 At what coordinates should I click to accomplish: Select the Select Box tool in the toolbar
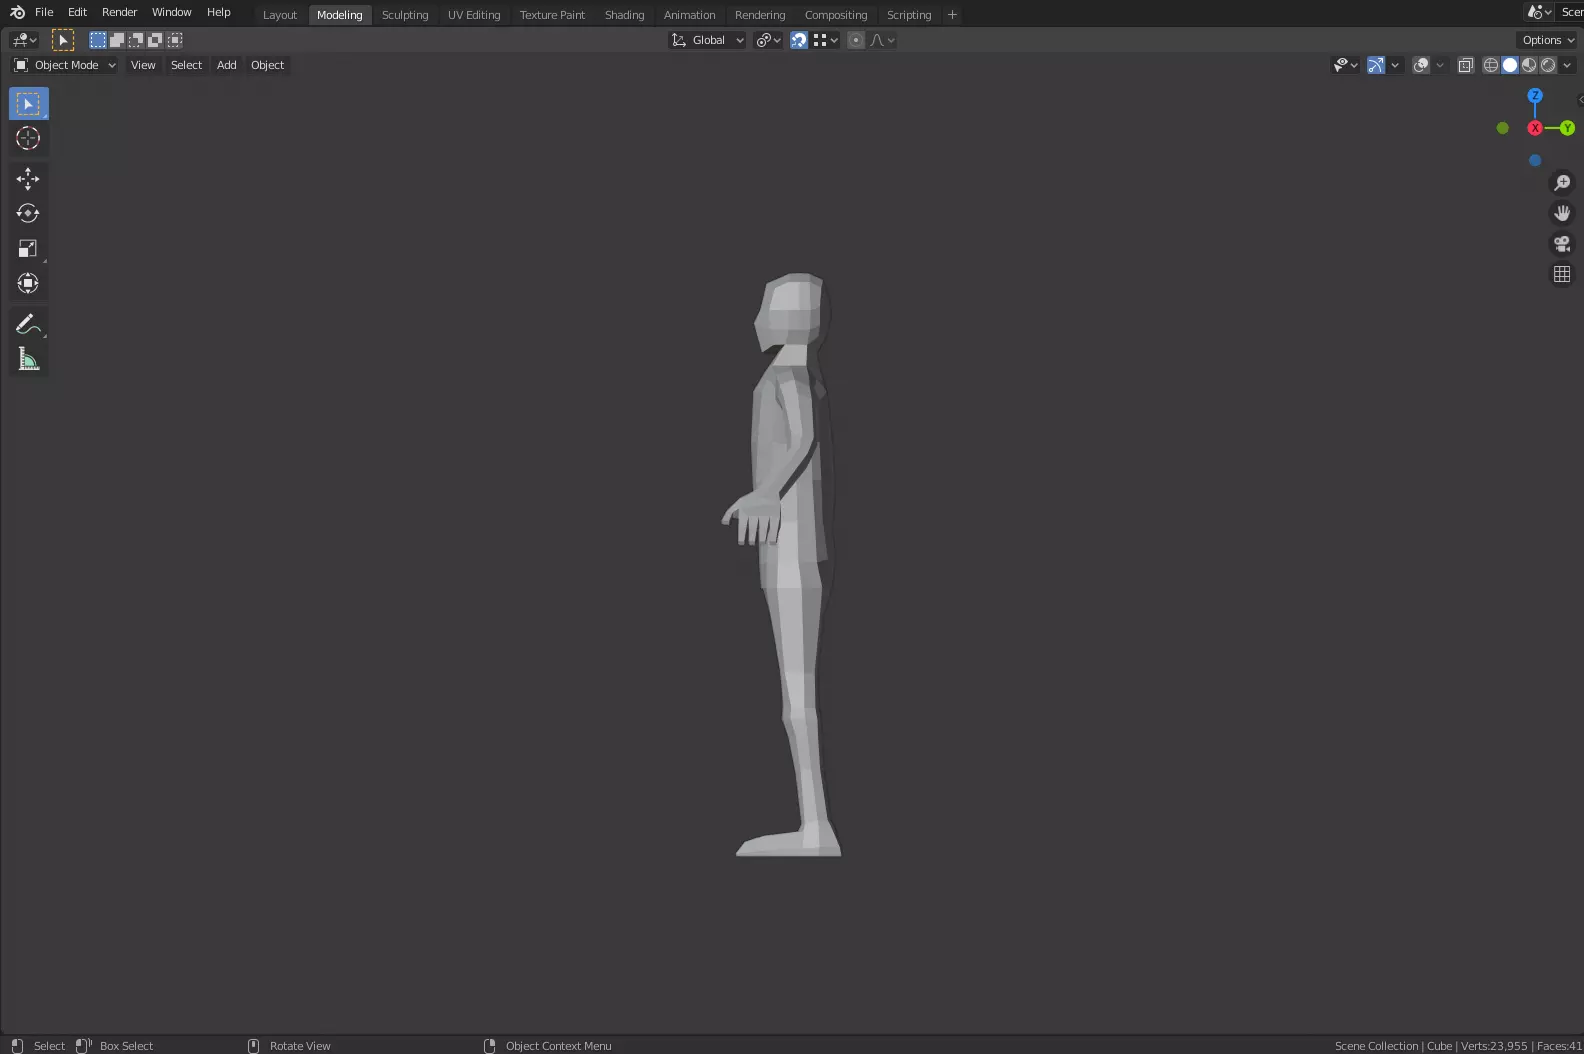point(28,104)
